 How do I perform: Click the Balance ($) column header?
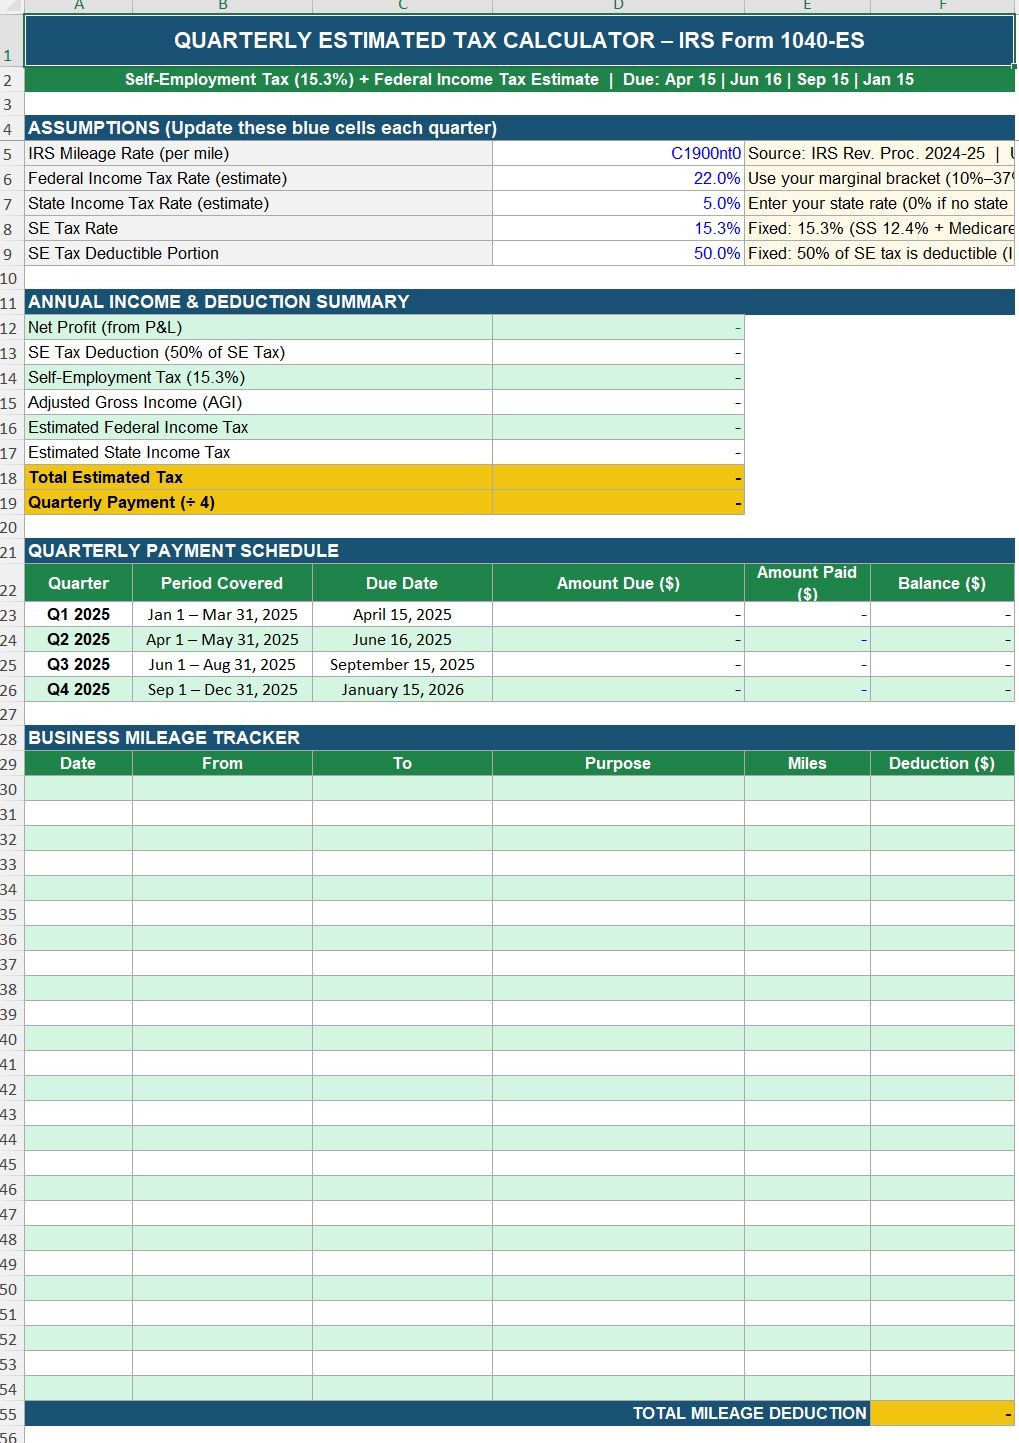click(x=942, y=583)
